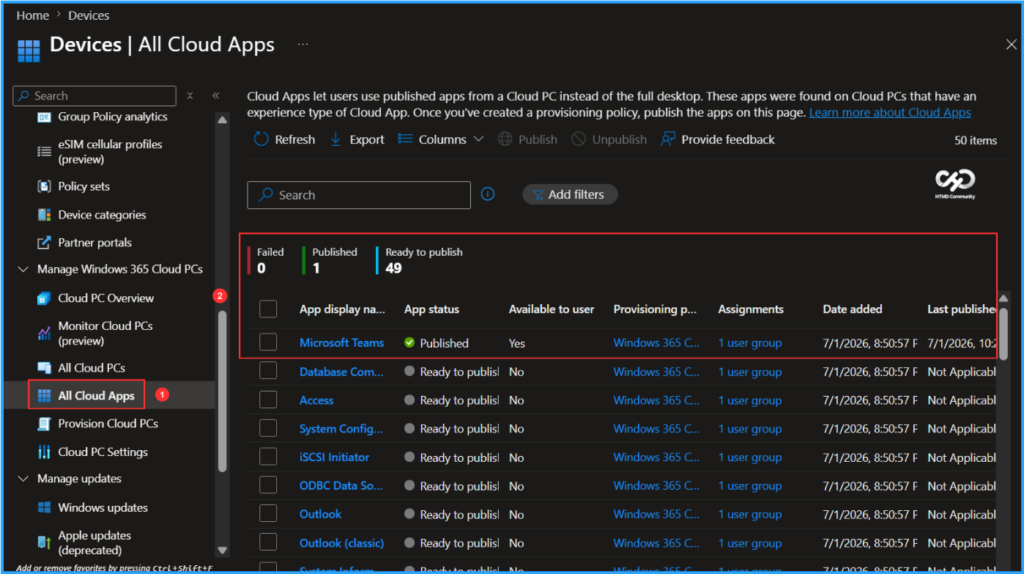
Task: Sort by Available to user column
Action: coord(551,309)
